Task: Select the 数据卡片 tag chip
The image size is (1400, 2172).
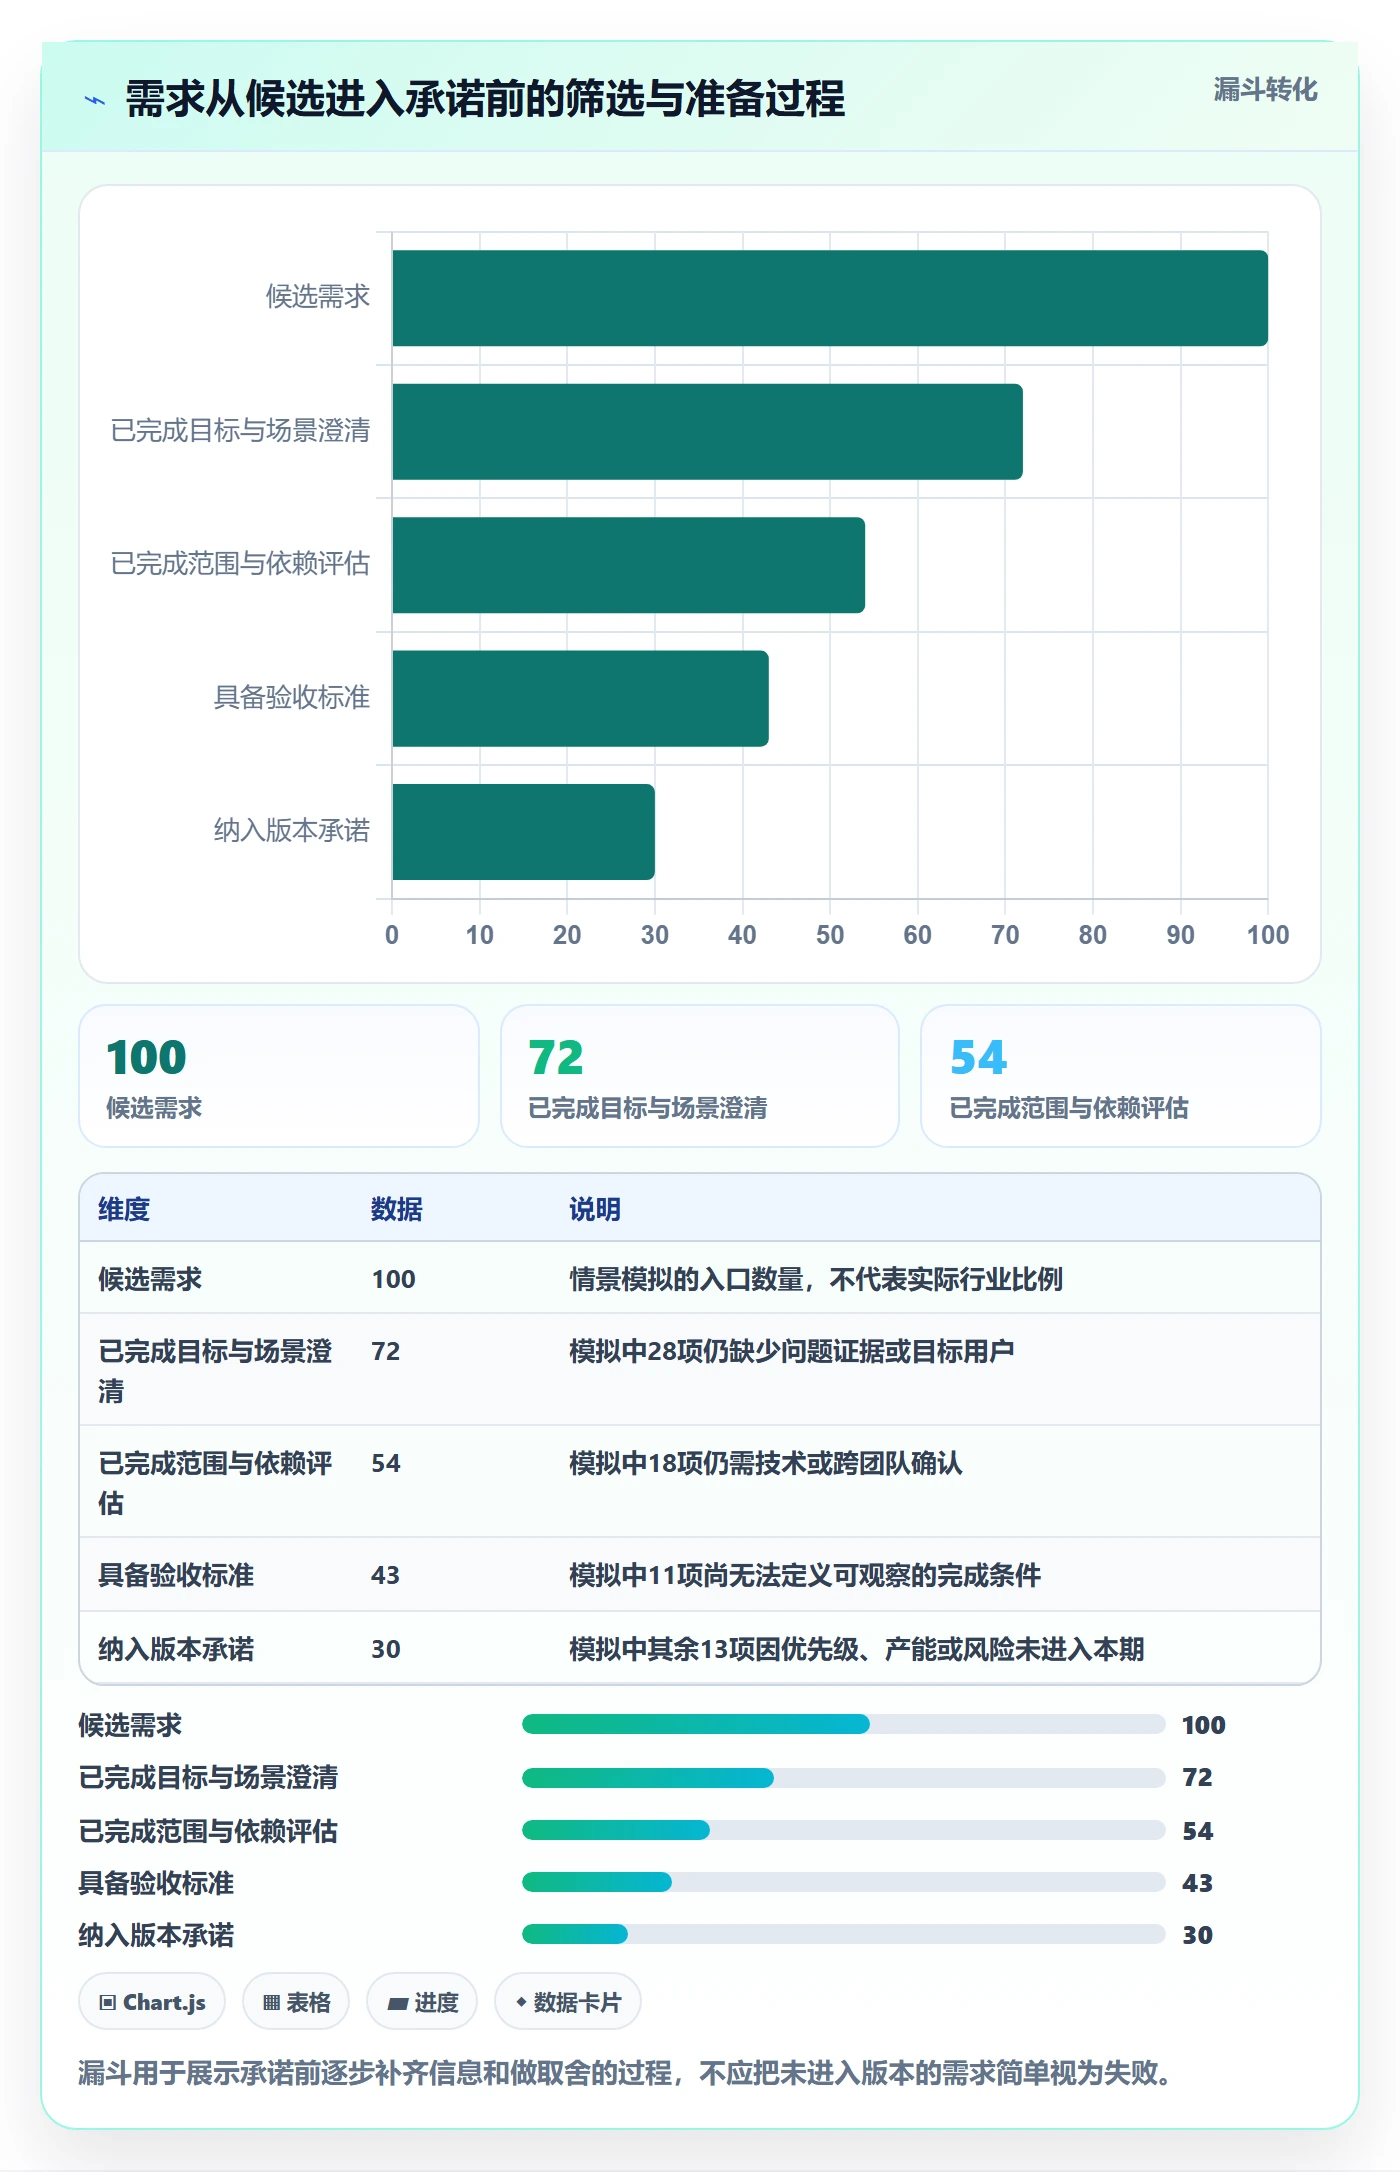Action: [x=568, y=2002]
